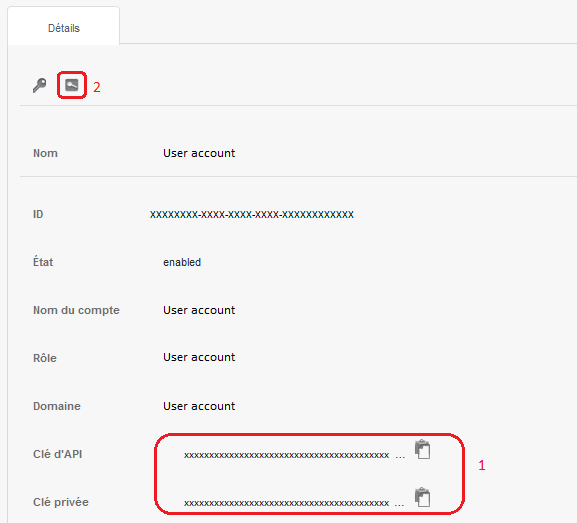Click the Domaine label
Screen dimensions: 577x523
point(57,406)
